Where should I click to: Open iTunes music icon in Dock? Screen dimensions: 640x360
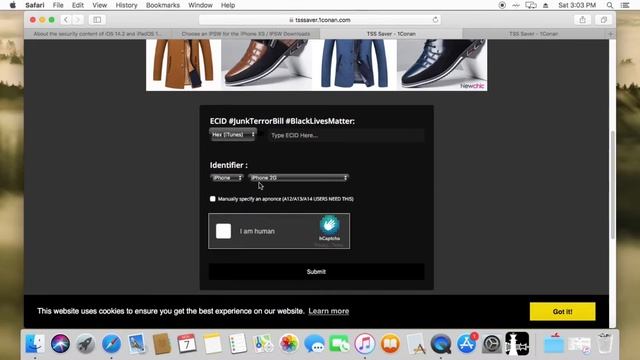[x=364, y=344]
